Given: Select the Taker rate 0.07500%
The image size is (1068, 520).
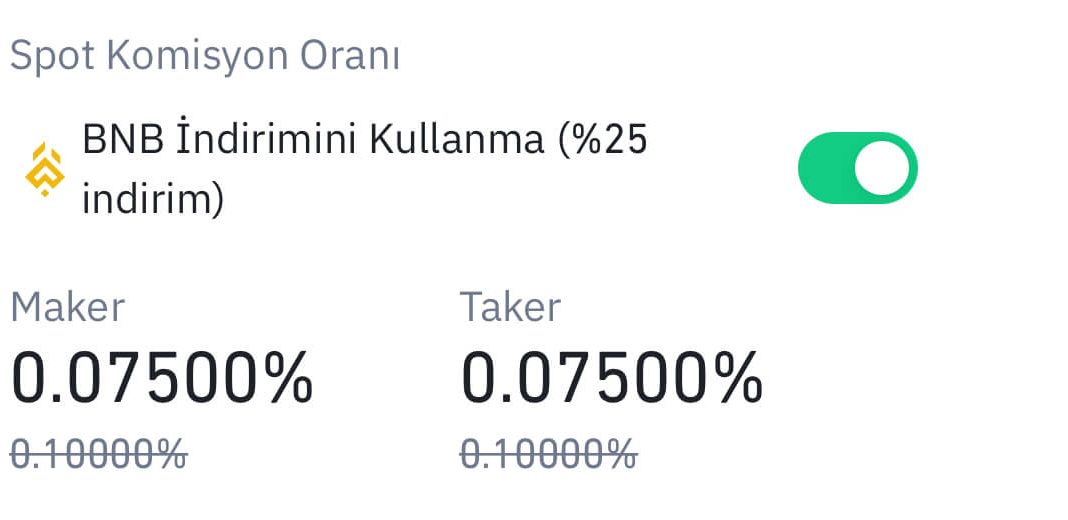Looking at the screenshot, I should (x=612, y=378).
